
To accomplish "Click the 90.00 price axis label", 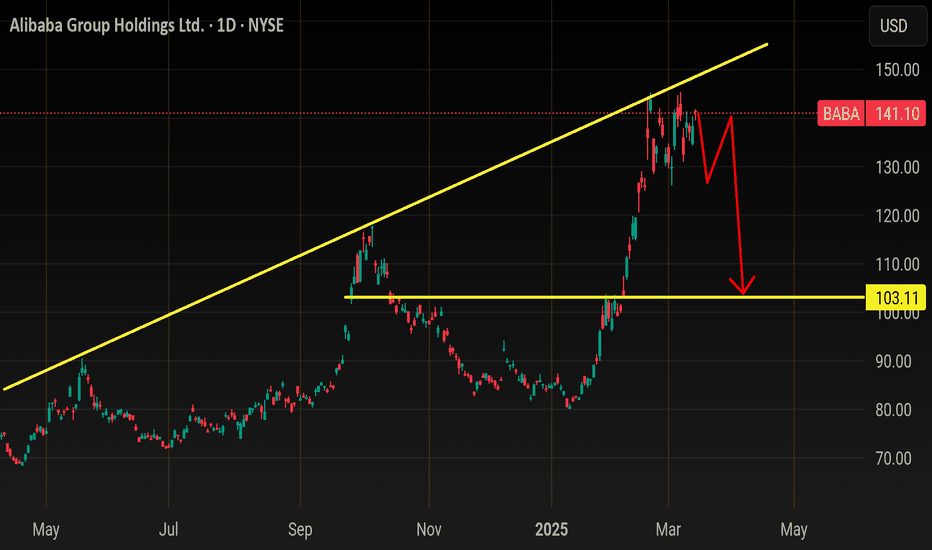I will pyautogui.click(x=893, y=362).
